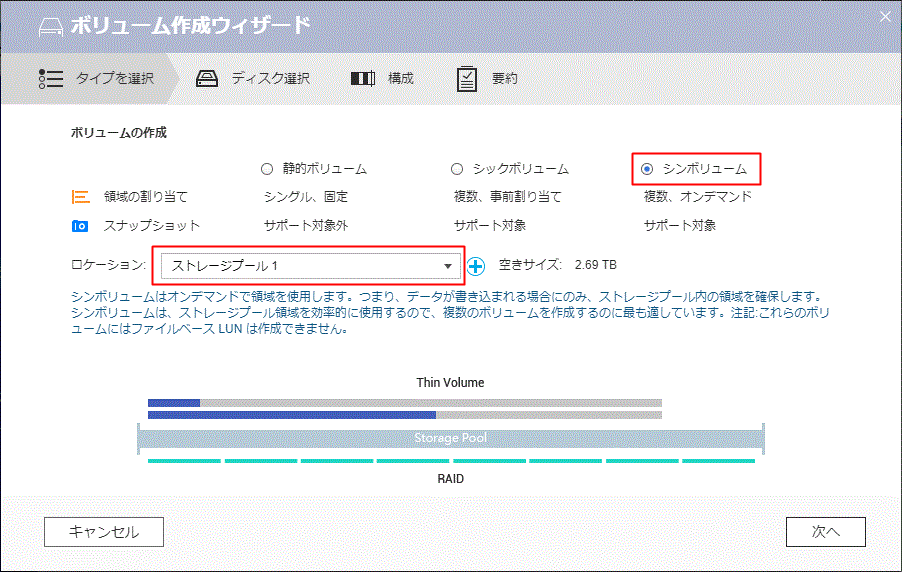Screen dimensions: 902x572
Task: Click the シングル、固定 text
Action: 306,197
